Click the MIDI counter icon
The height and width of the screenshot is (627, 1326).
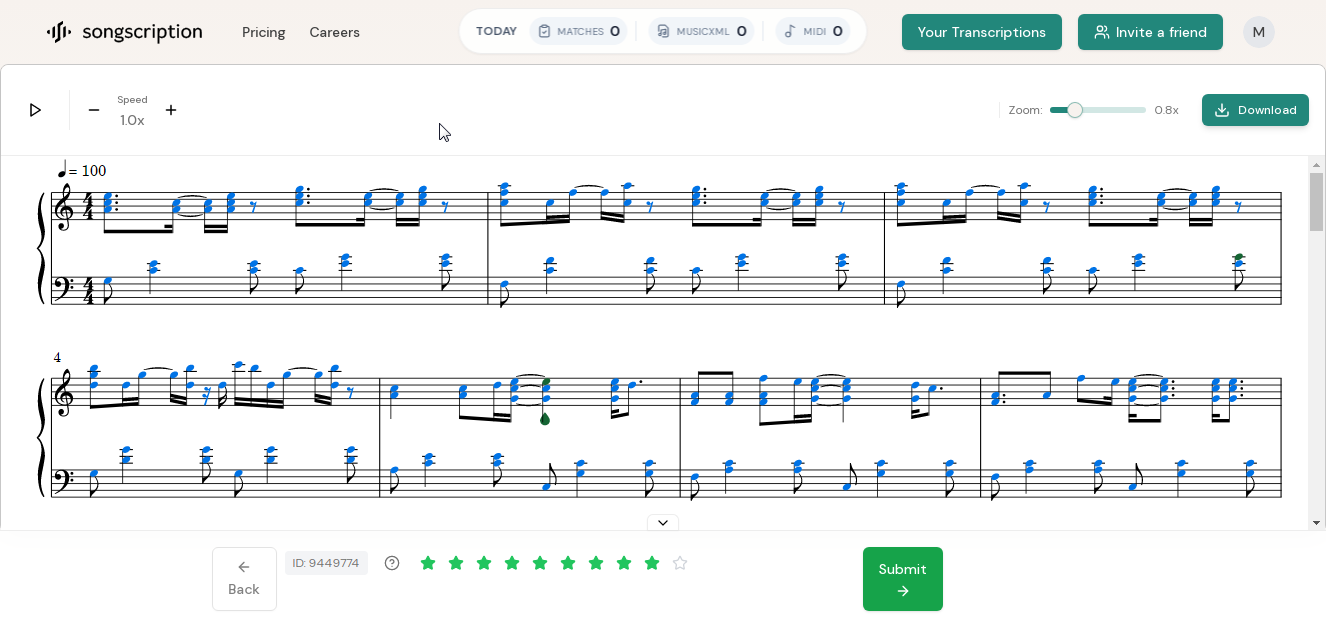(x=790, y=31)
